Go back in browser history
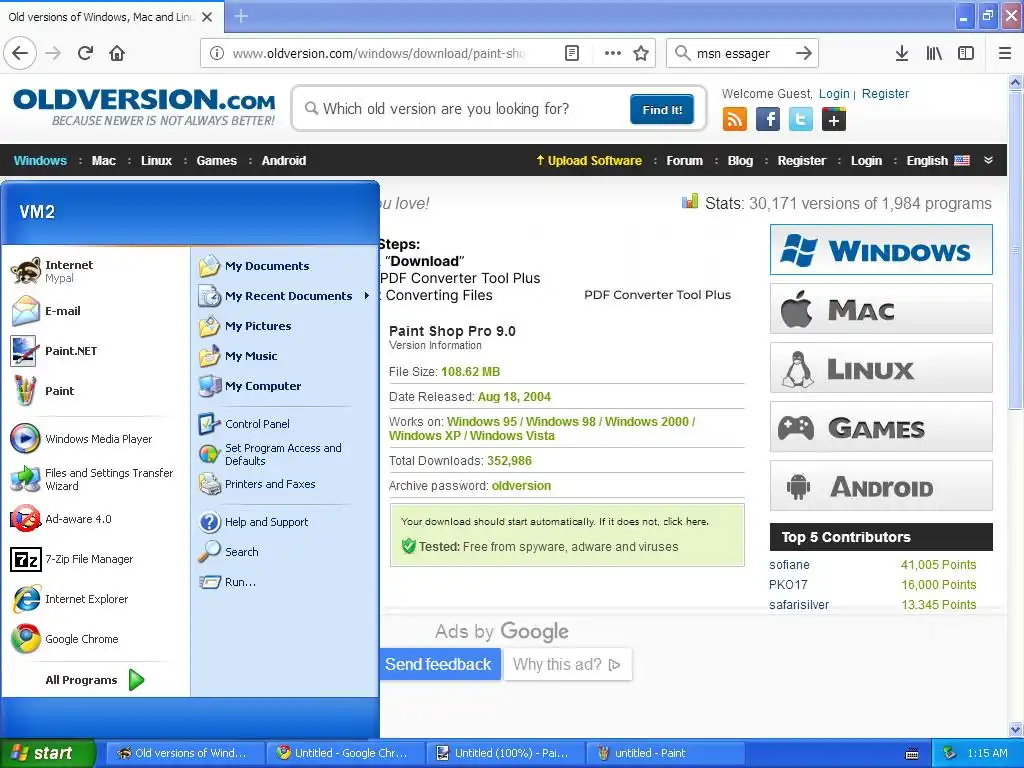Image resolution: width=1024 pixels, height=768 pixels. 20,53
